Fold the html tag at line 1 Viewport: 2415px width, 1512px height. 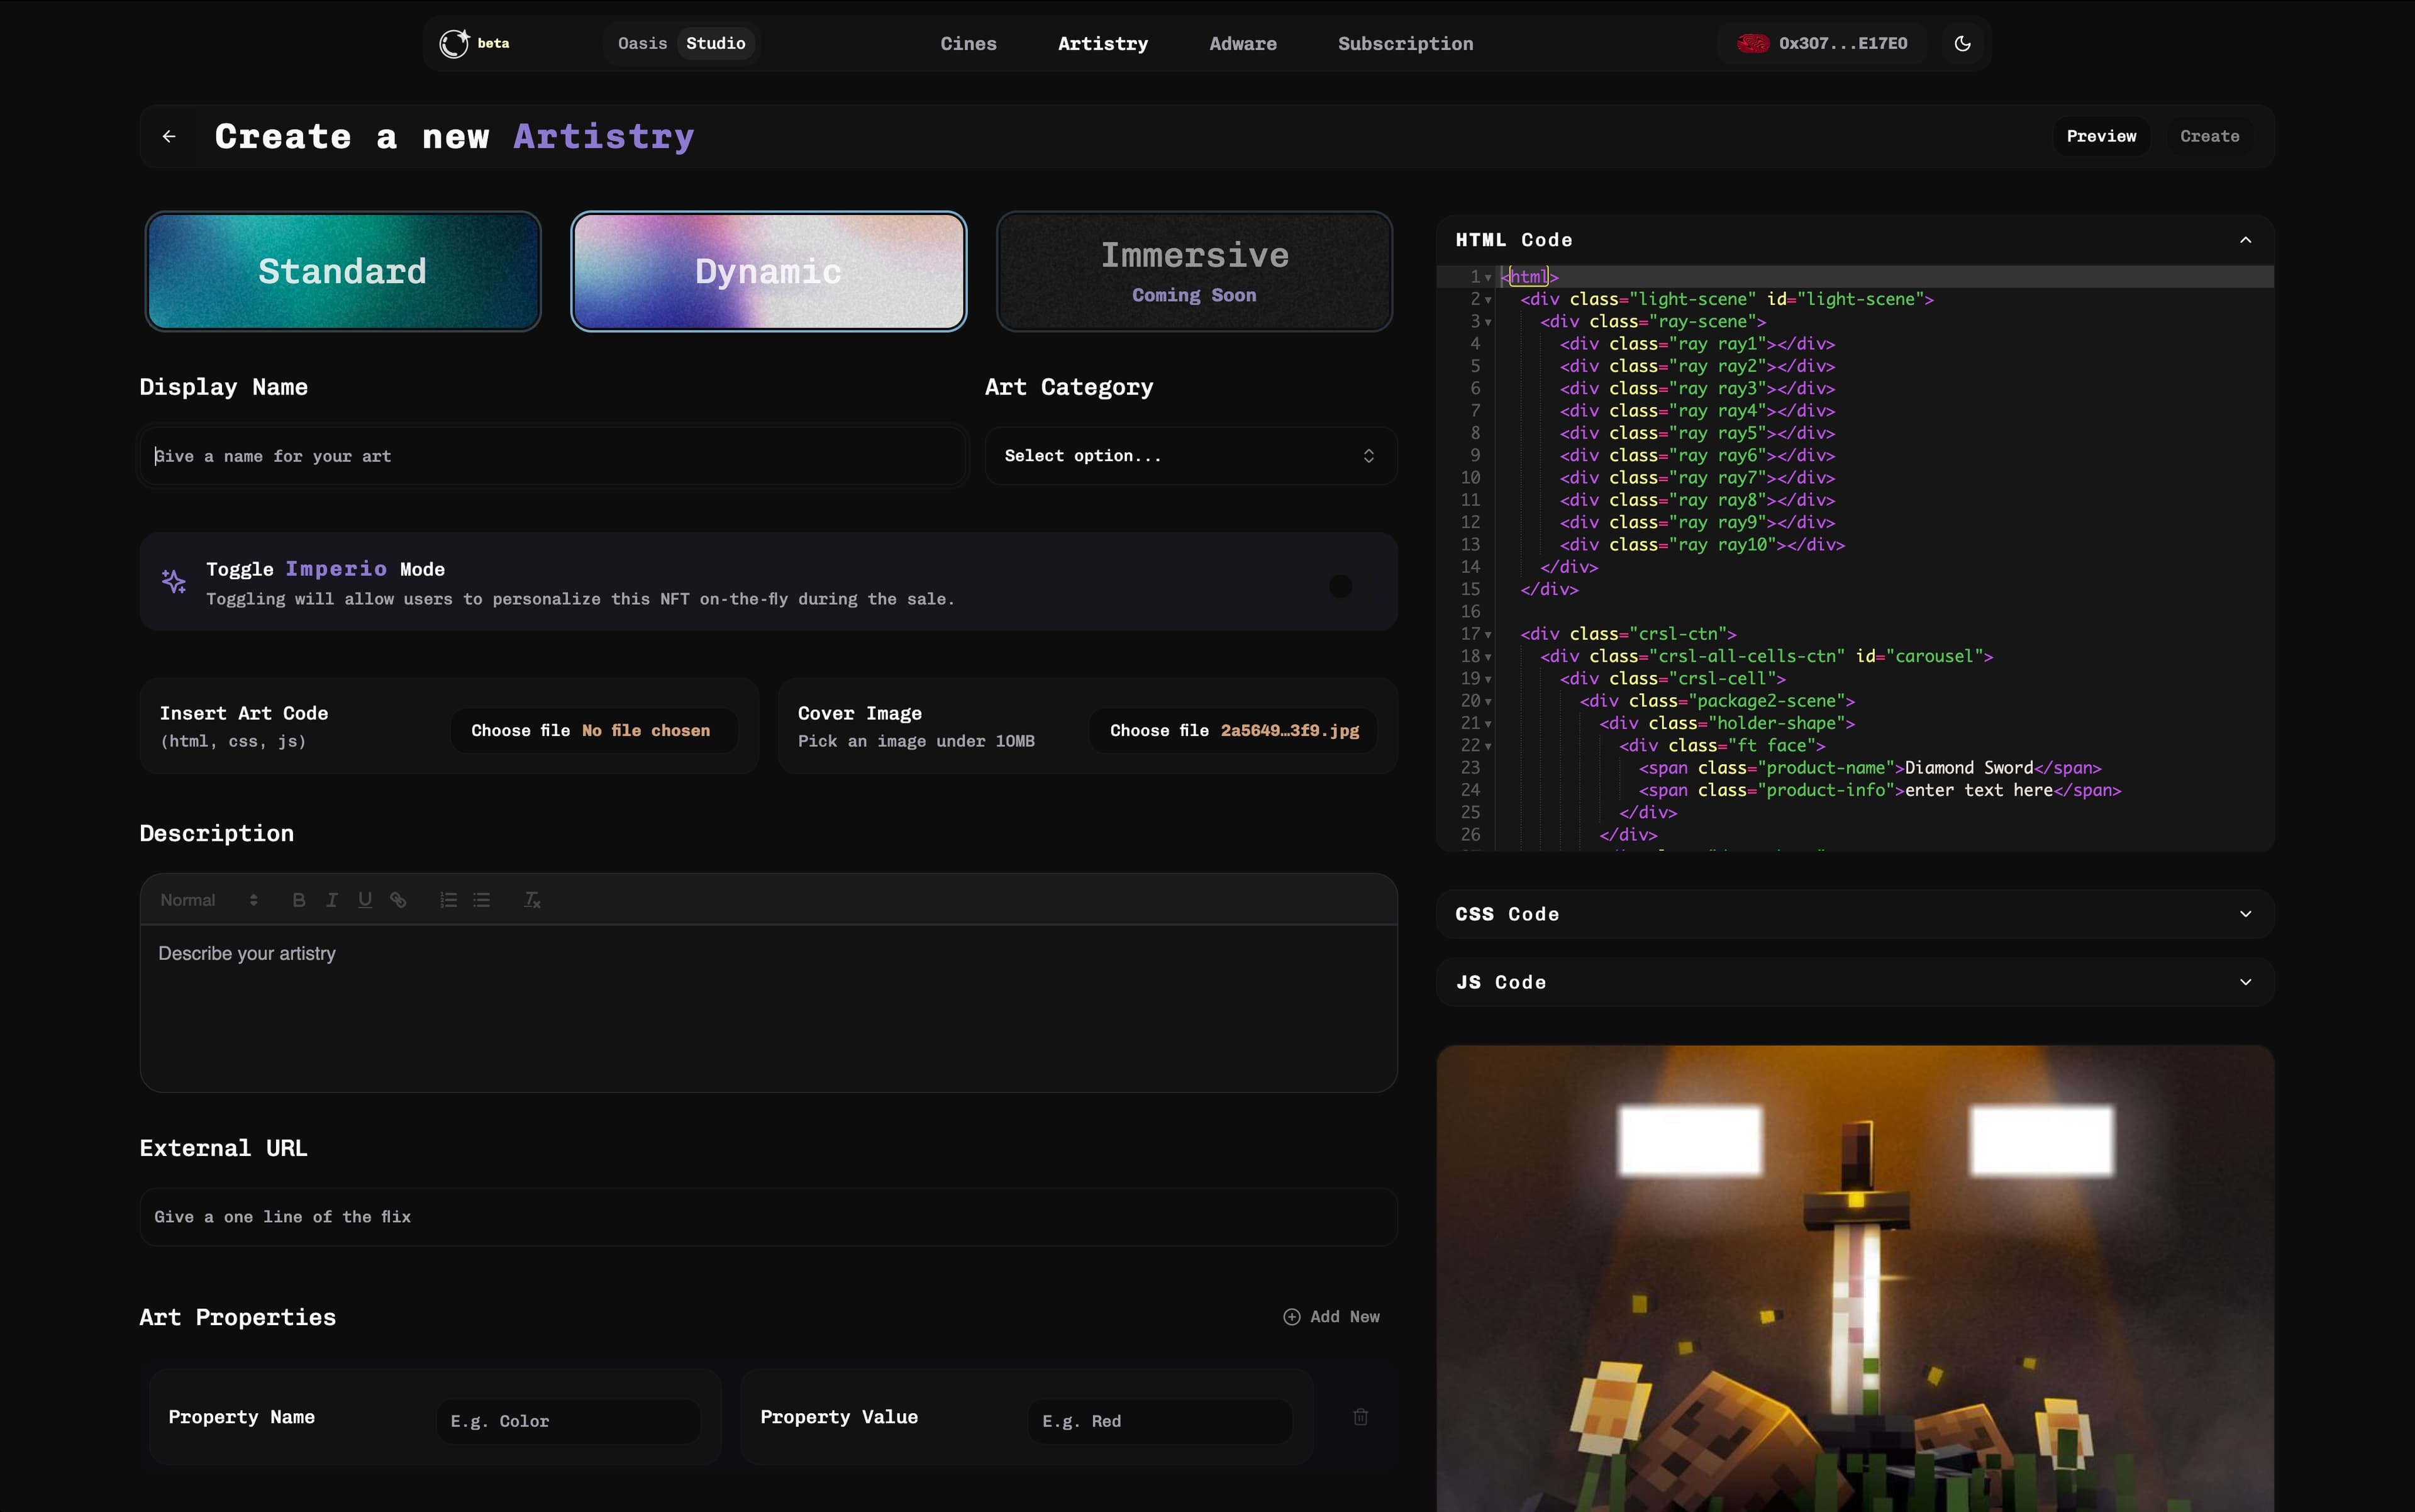(1488, 277)
